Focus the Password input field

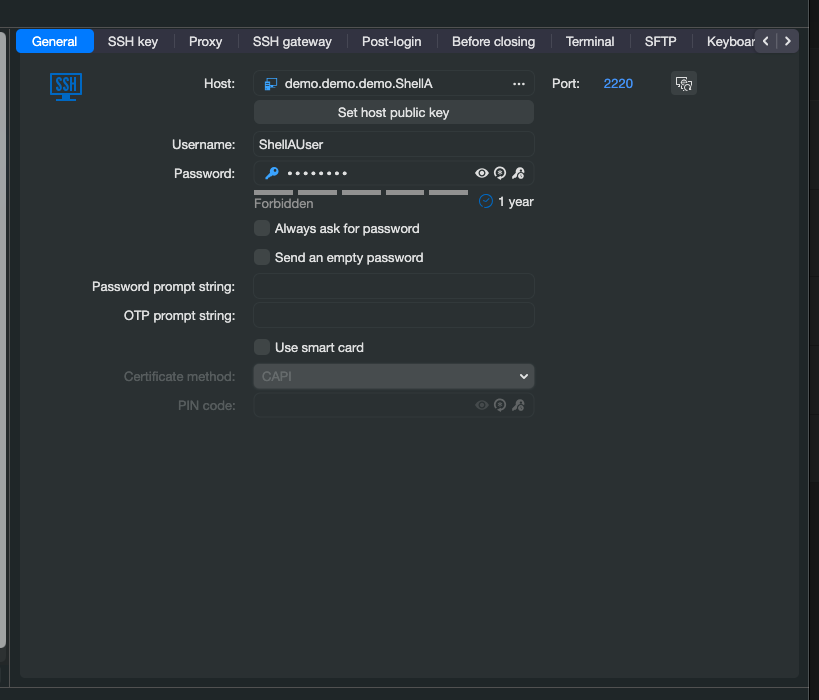[394, 173]
